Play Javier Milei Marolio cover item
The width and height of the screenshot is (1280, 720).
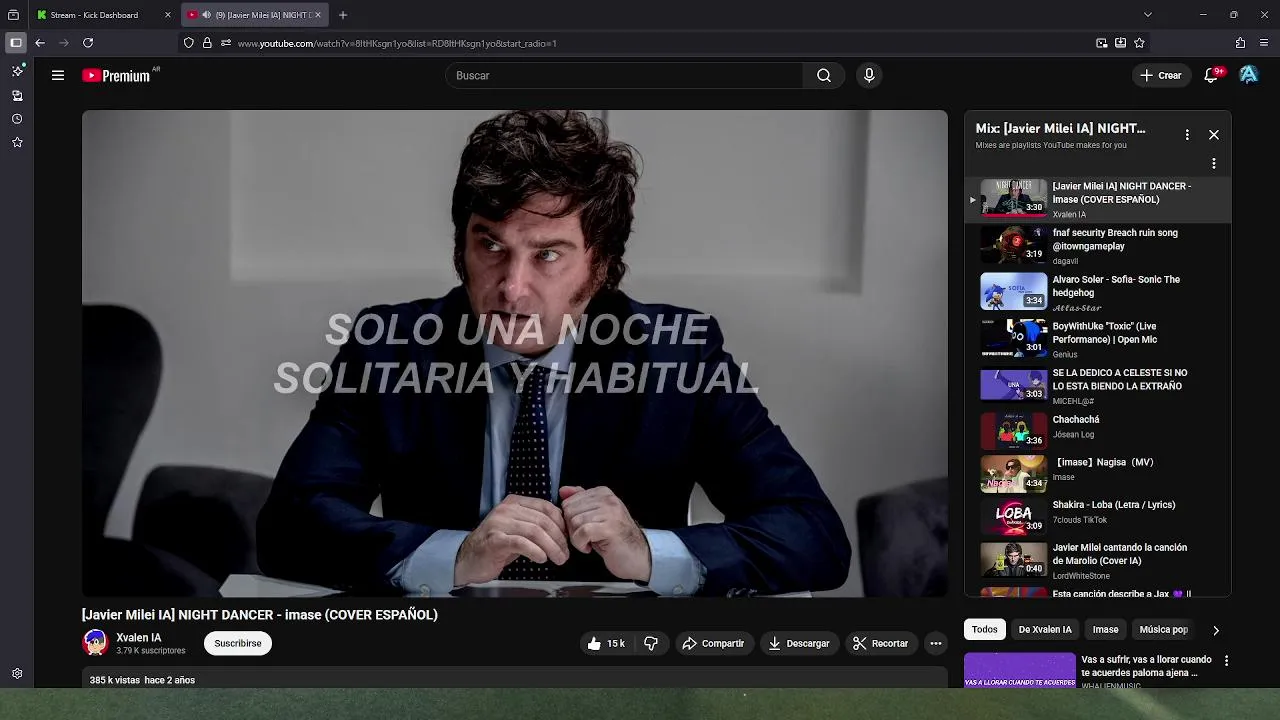tap(1097, 560)
